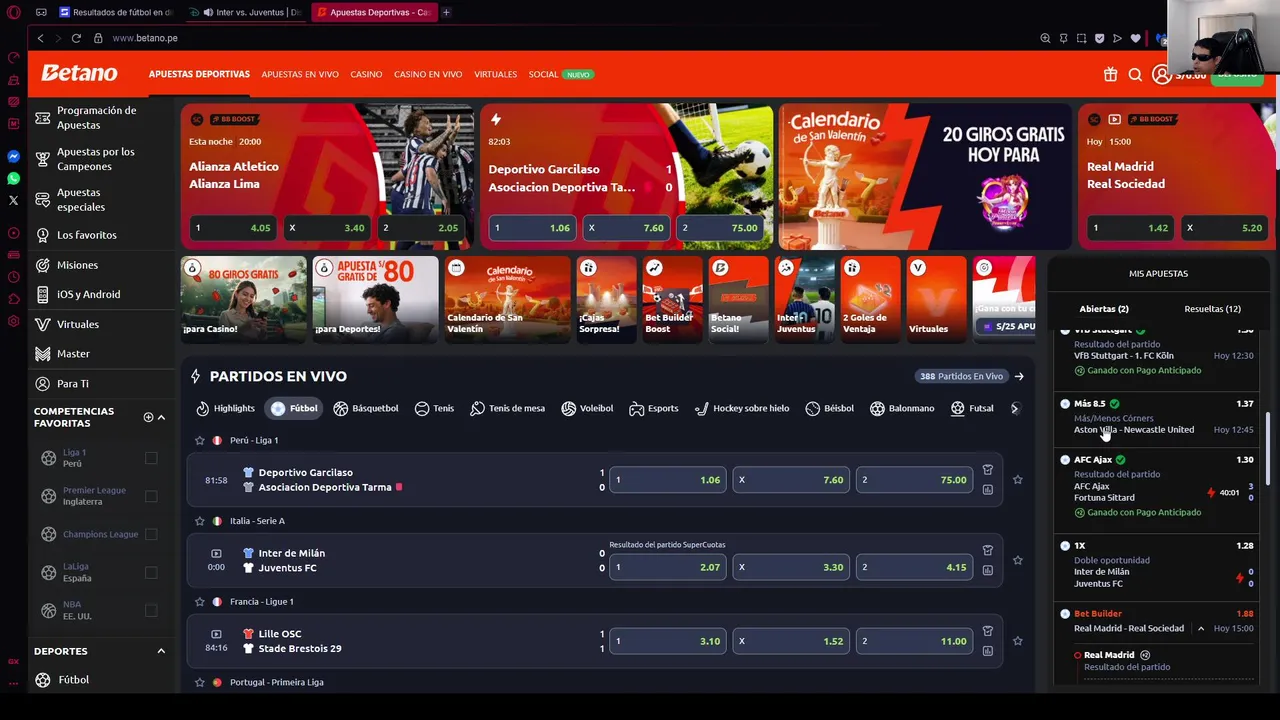Open the X (Twitter) sidebar icon

click(13, 201)
